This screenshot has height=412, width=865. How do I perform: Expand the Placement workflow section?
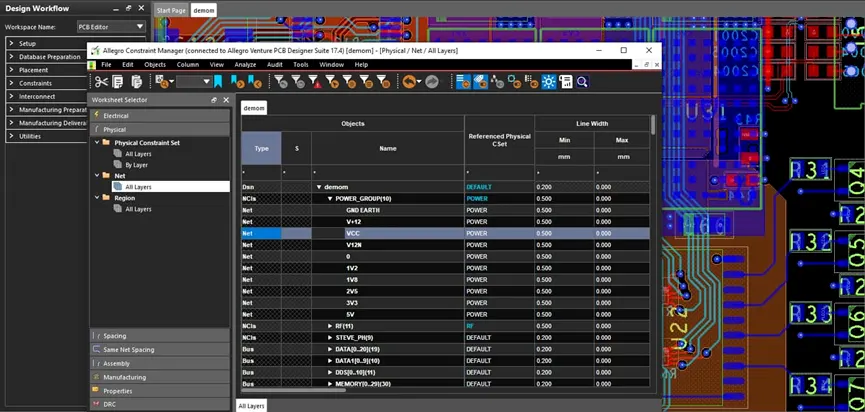point(11,70)
